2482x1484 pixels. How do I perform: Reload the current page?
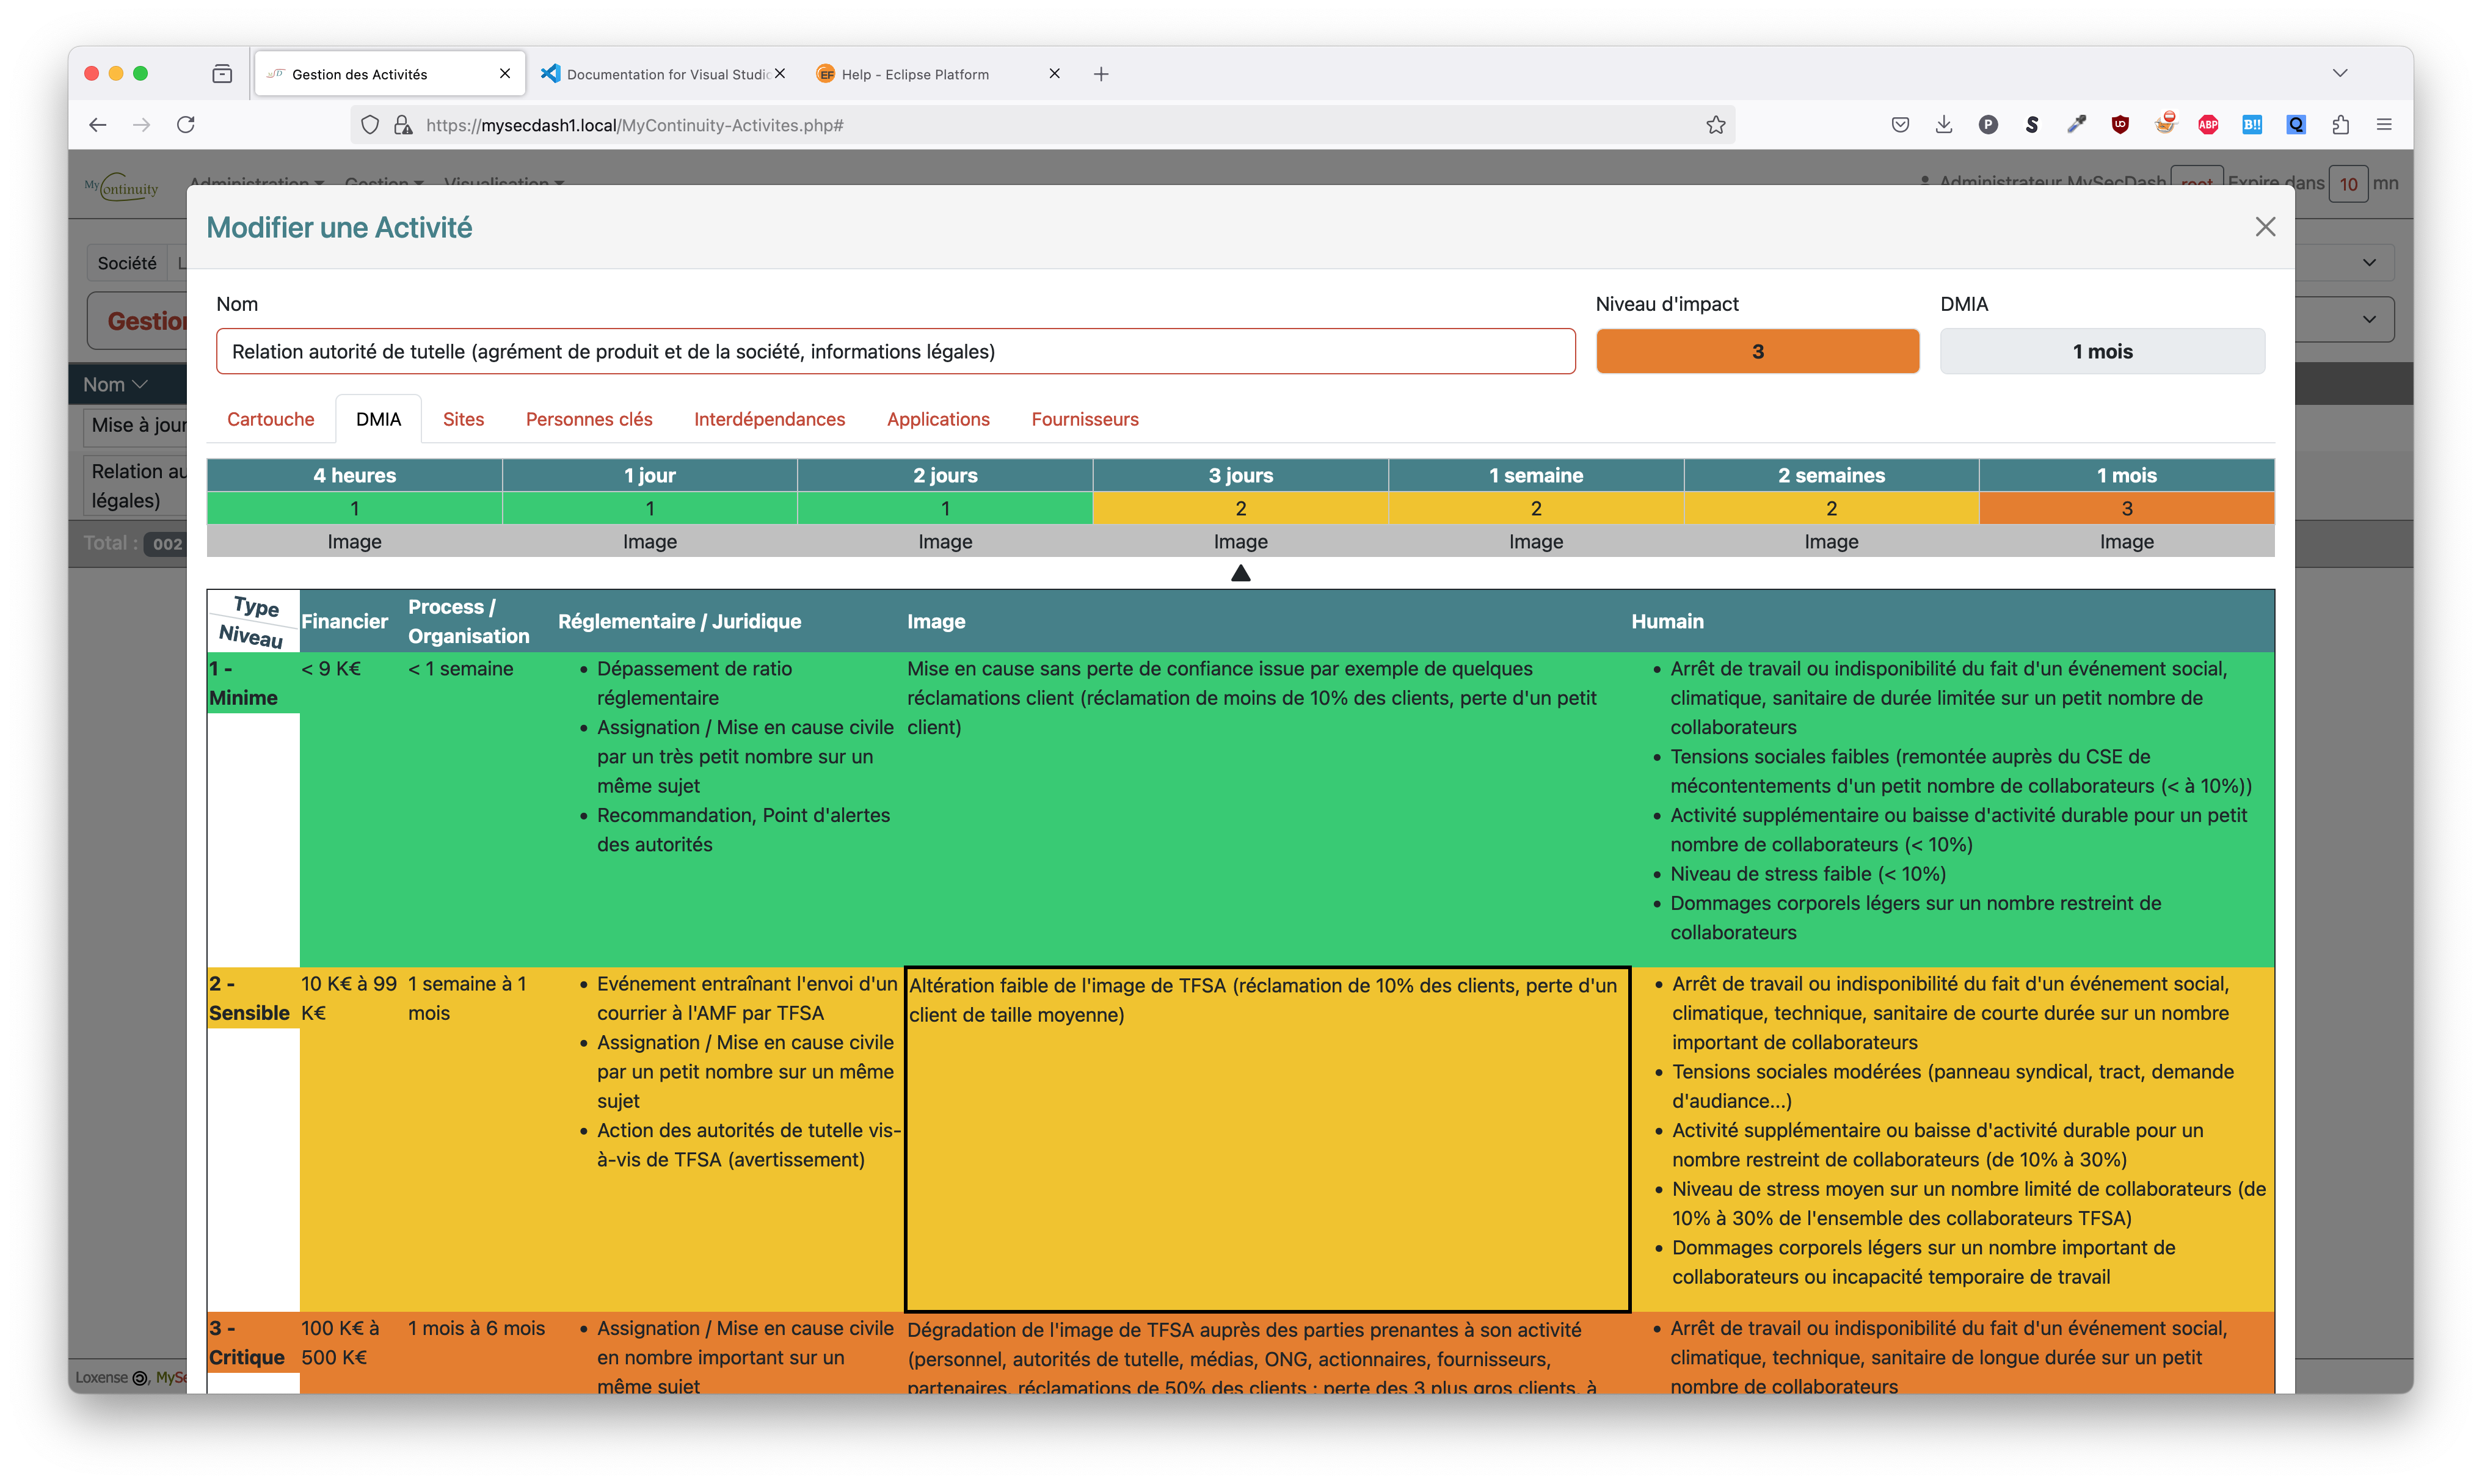coord(186,125)
